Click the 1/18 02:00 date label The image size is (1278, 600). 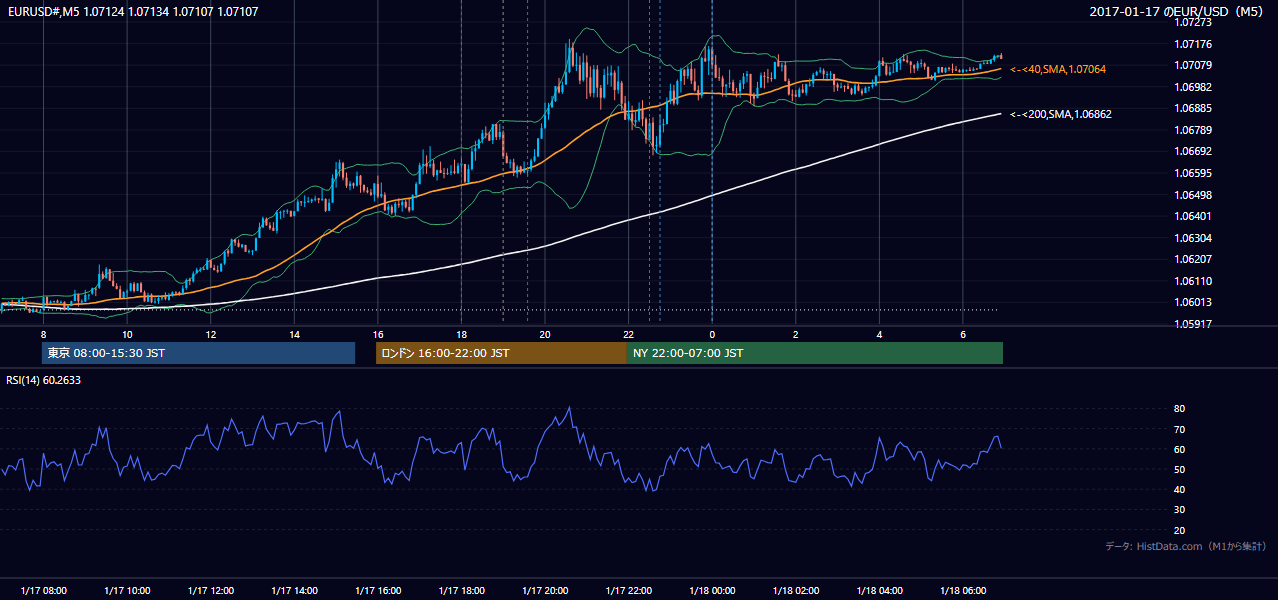click(795, 591)
